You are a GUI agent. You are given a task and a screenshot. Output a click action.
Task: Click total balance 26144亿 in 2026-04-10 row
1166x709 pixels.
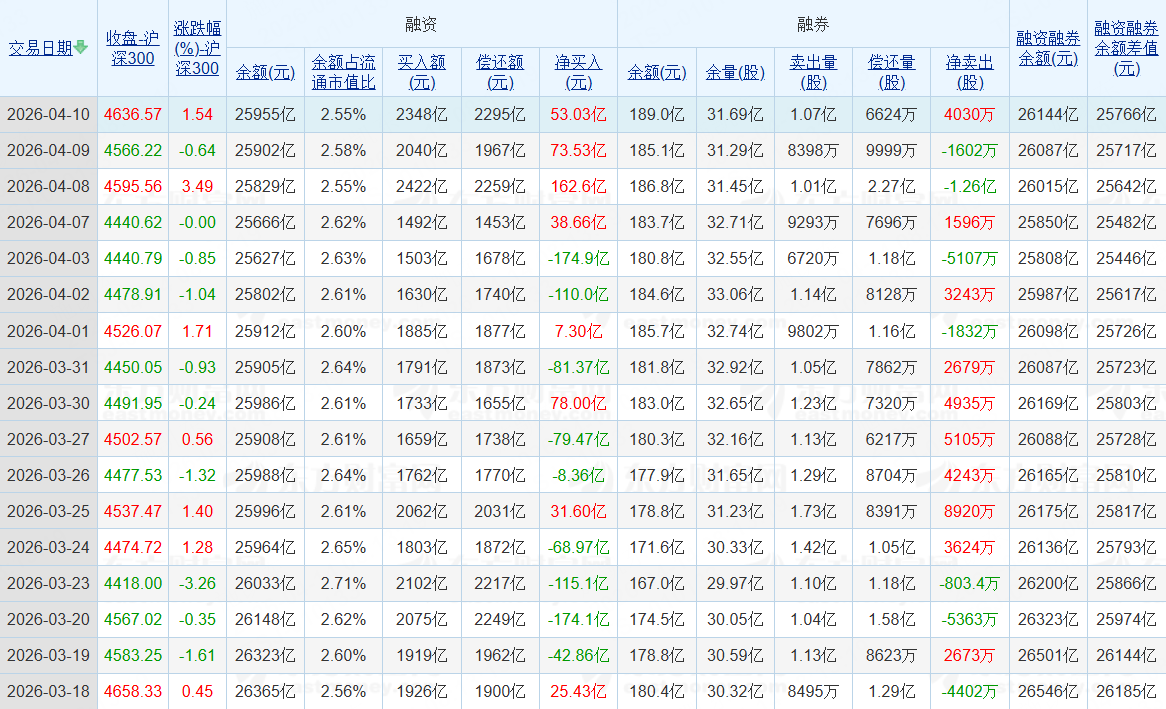click(x=1049, y=115)
